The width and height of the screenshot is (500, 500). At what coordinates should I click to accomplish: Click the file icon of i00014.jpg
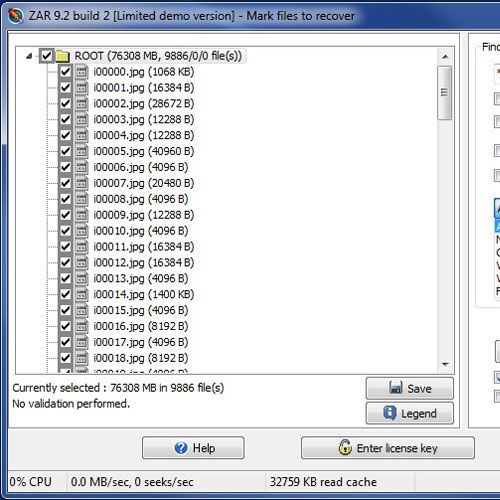click(x=81, y=294)
